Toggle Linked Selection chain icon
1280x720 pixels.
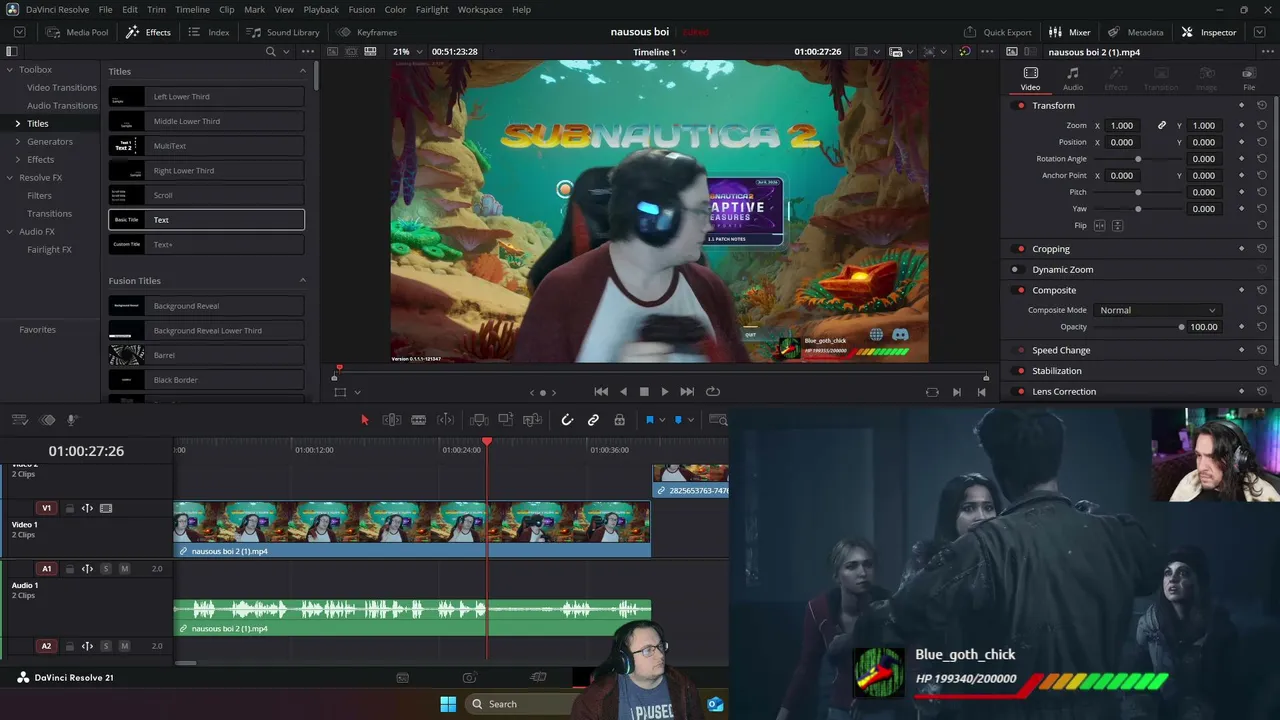click(593, 420)
